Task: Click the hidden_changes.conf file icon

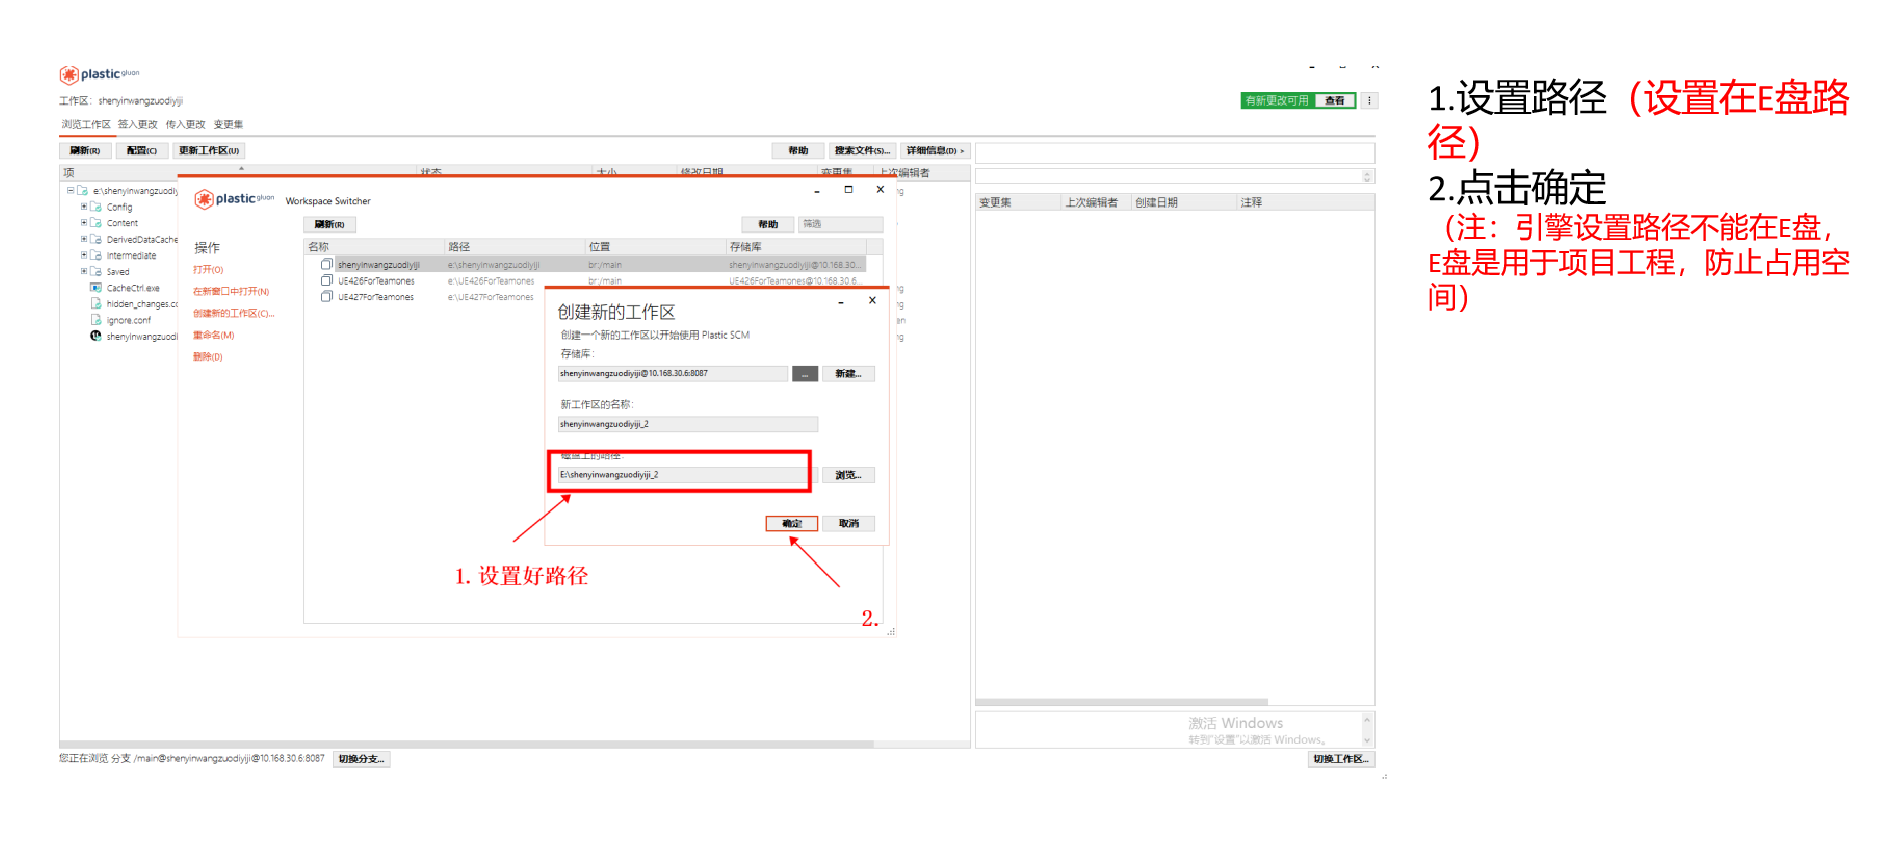Action: 96,304
